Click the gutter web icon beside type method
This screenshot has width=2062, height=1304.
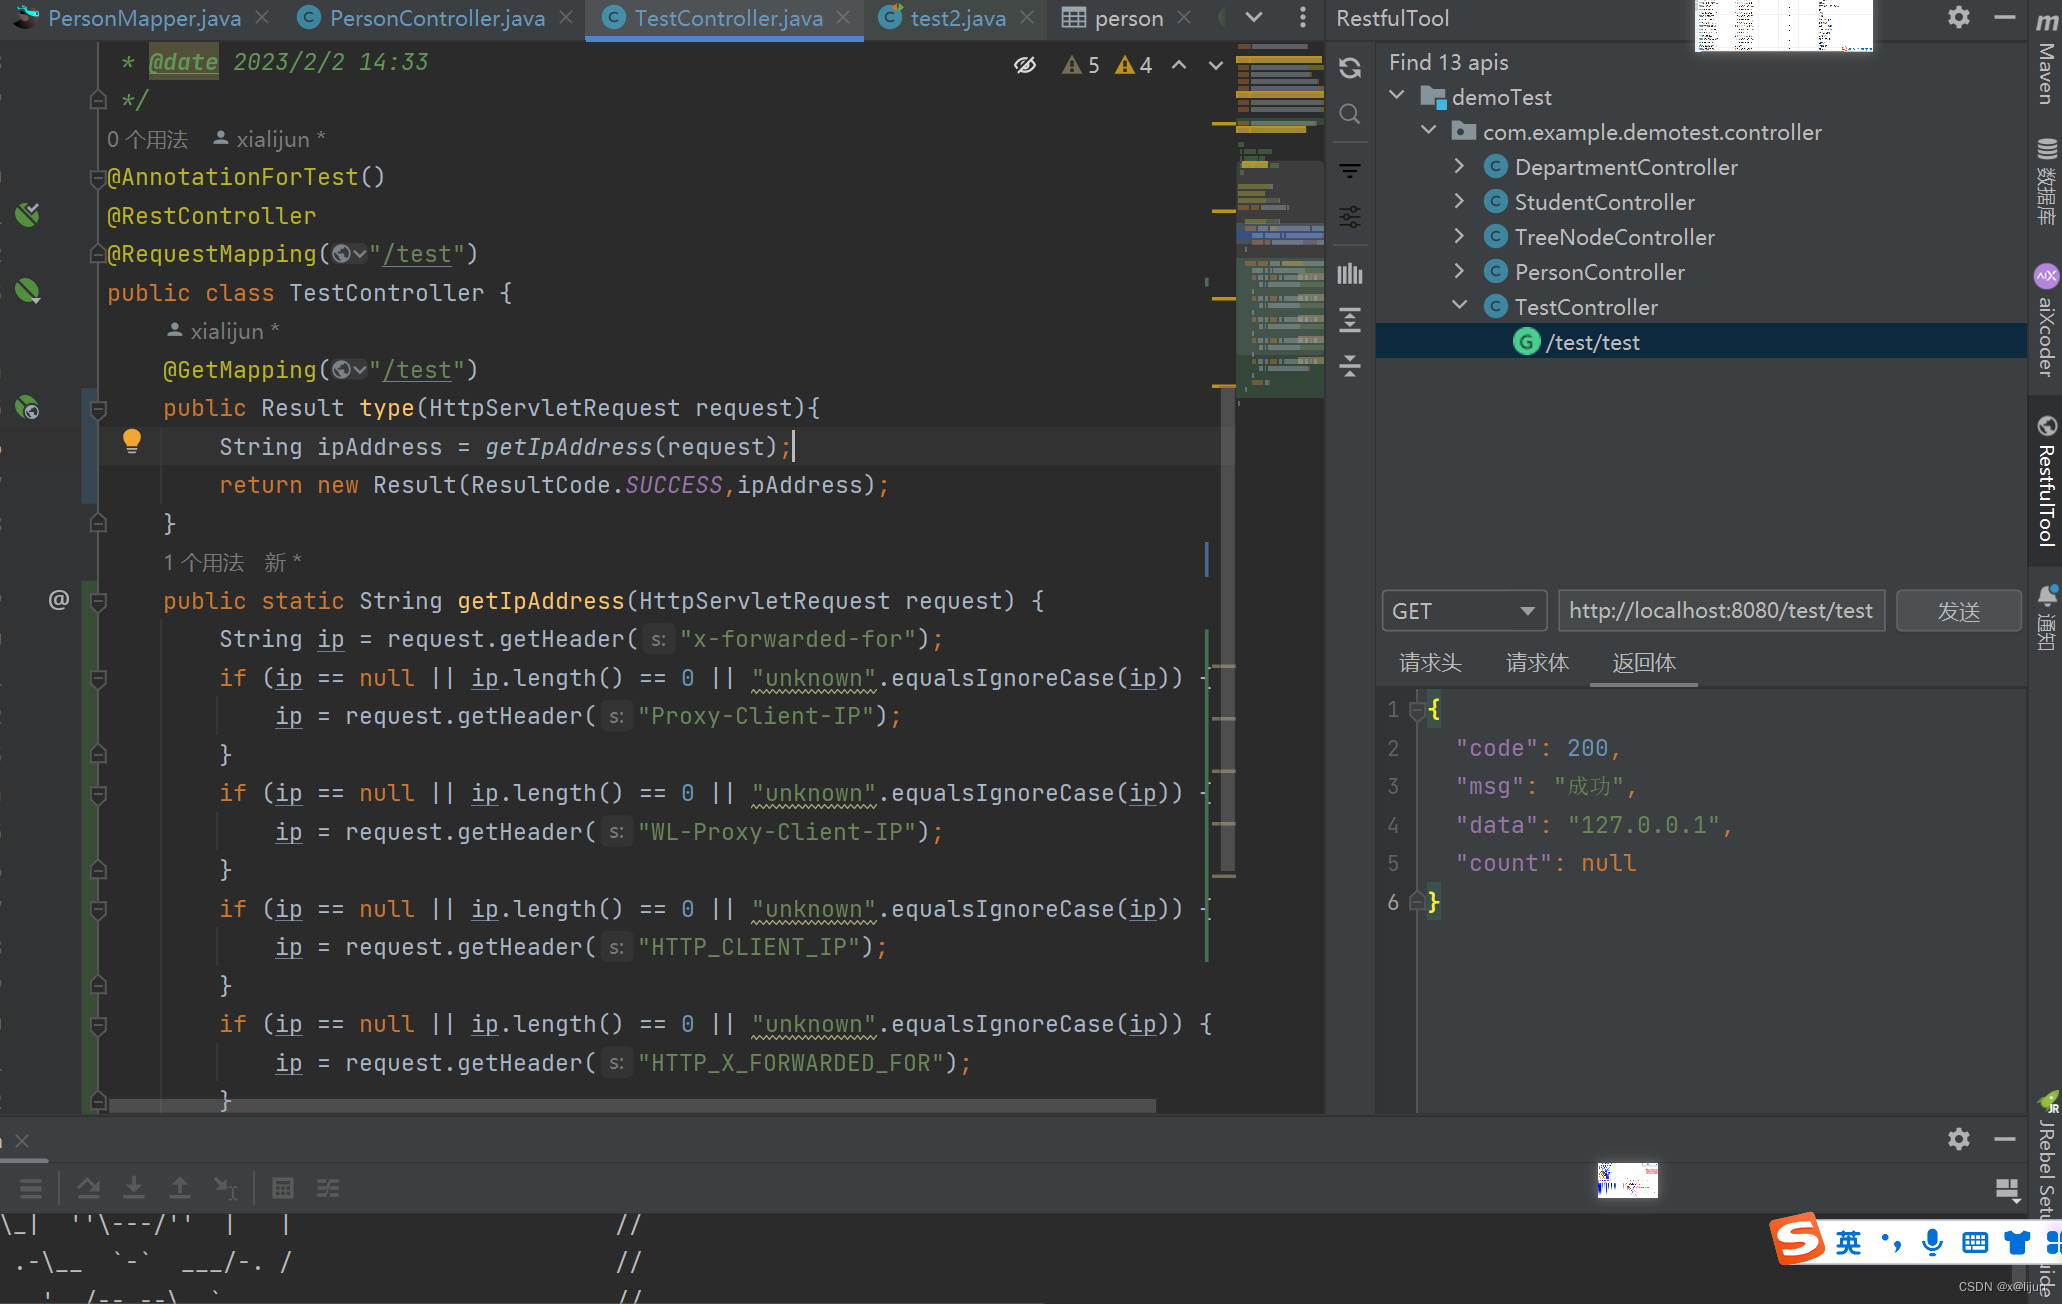coord(28,407)
